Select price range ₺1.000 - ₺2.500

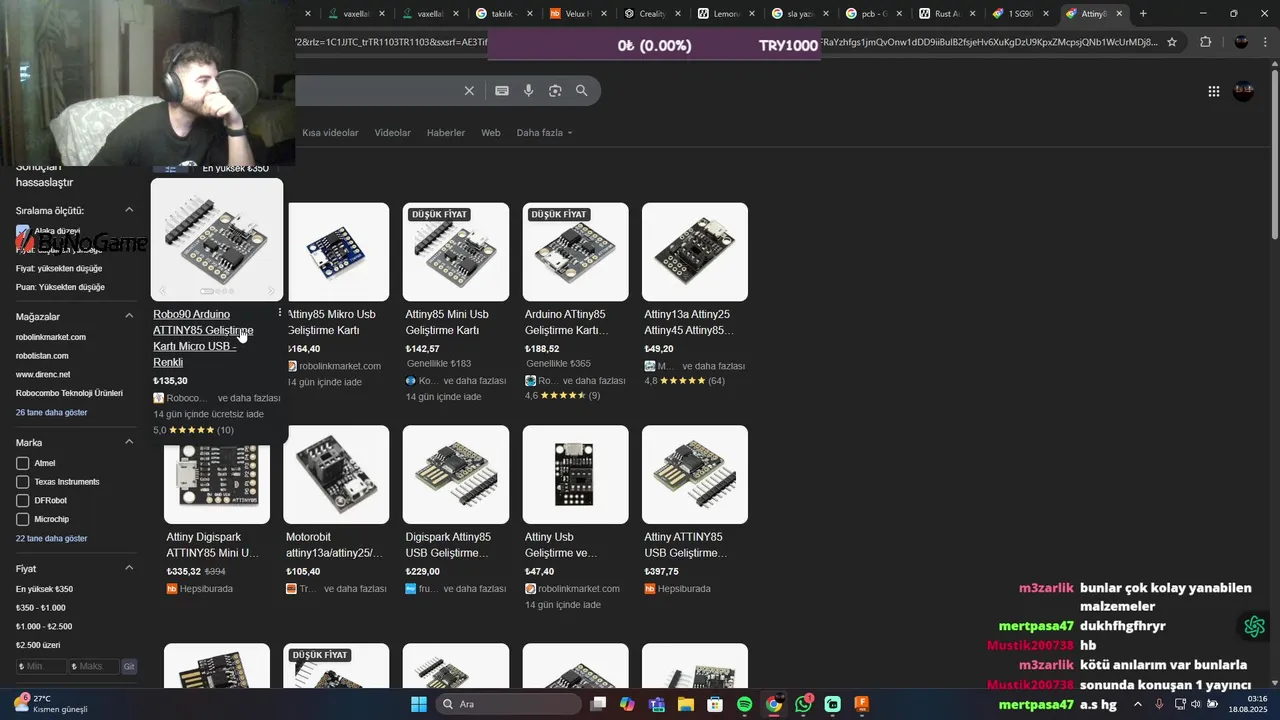[45, 626]
